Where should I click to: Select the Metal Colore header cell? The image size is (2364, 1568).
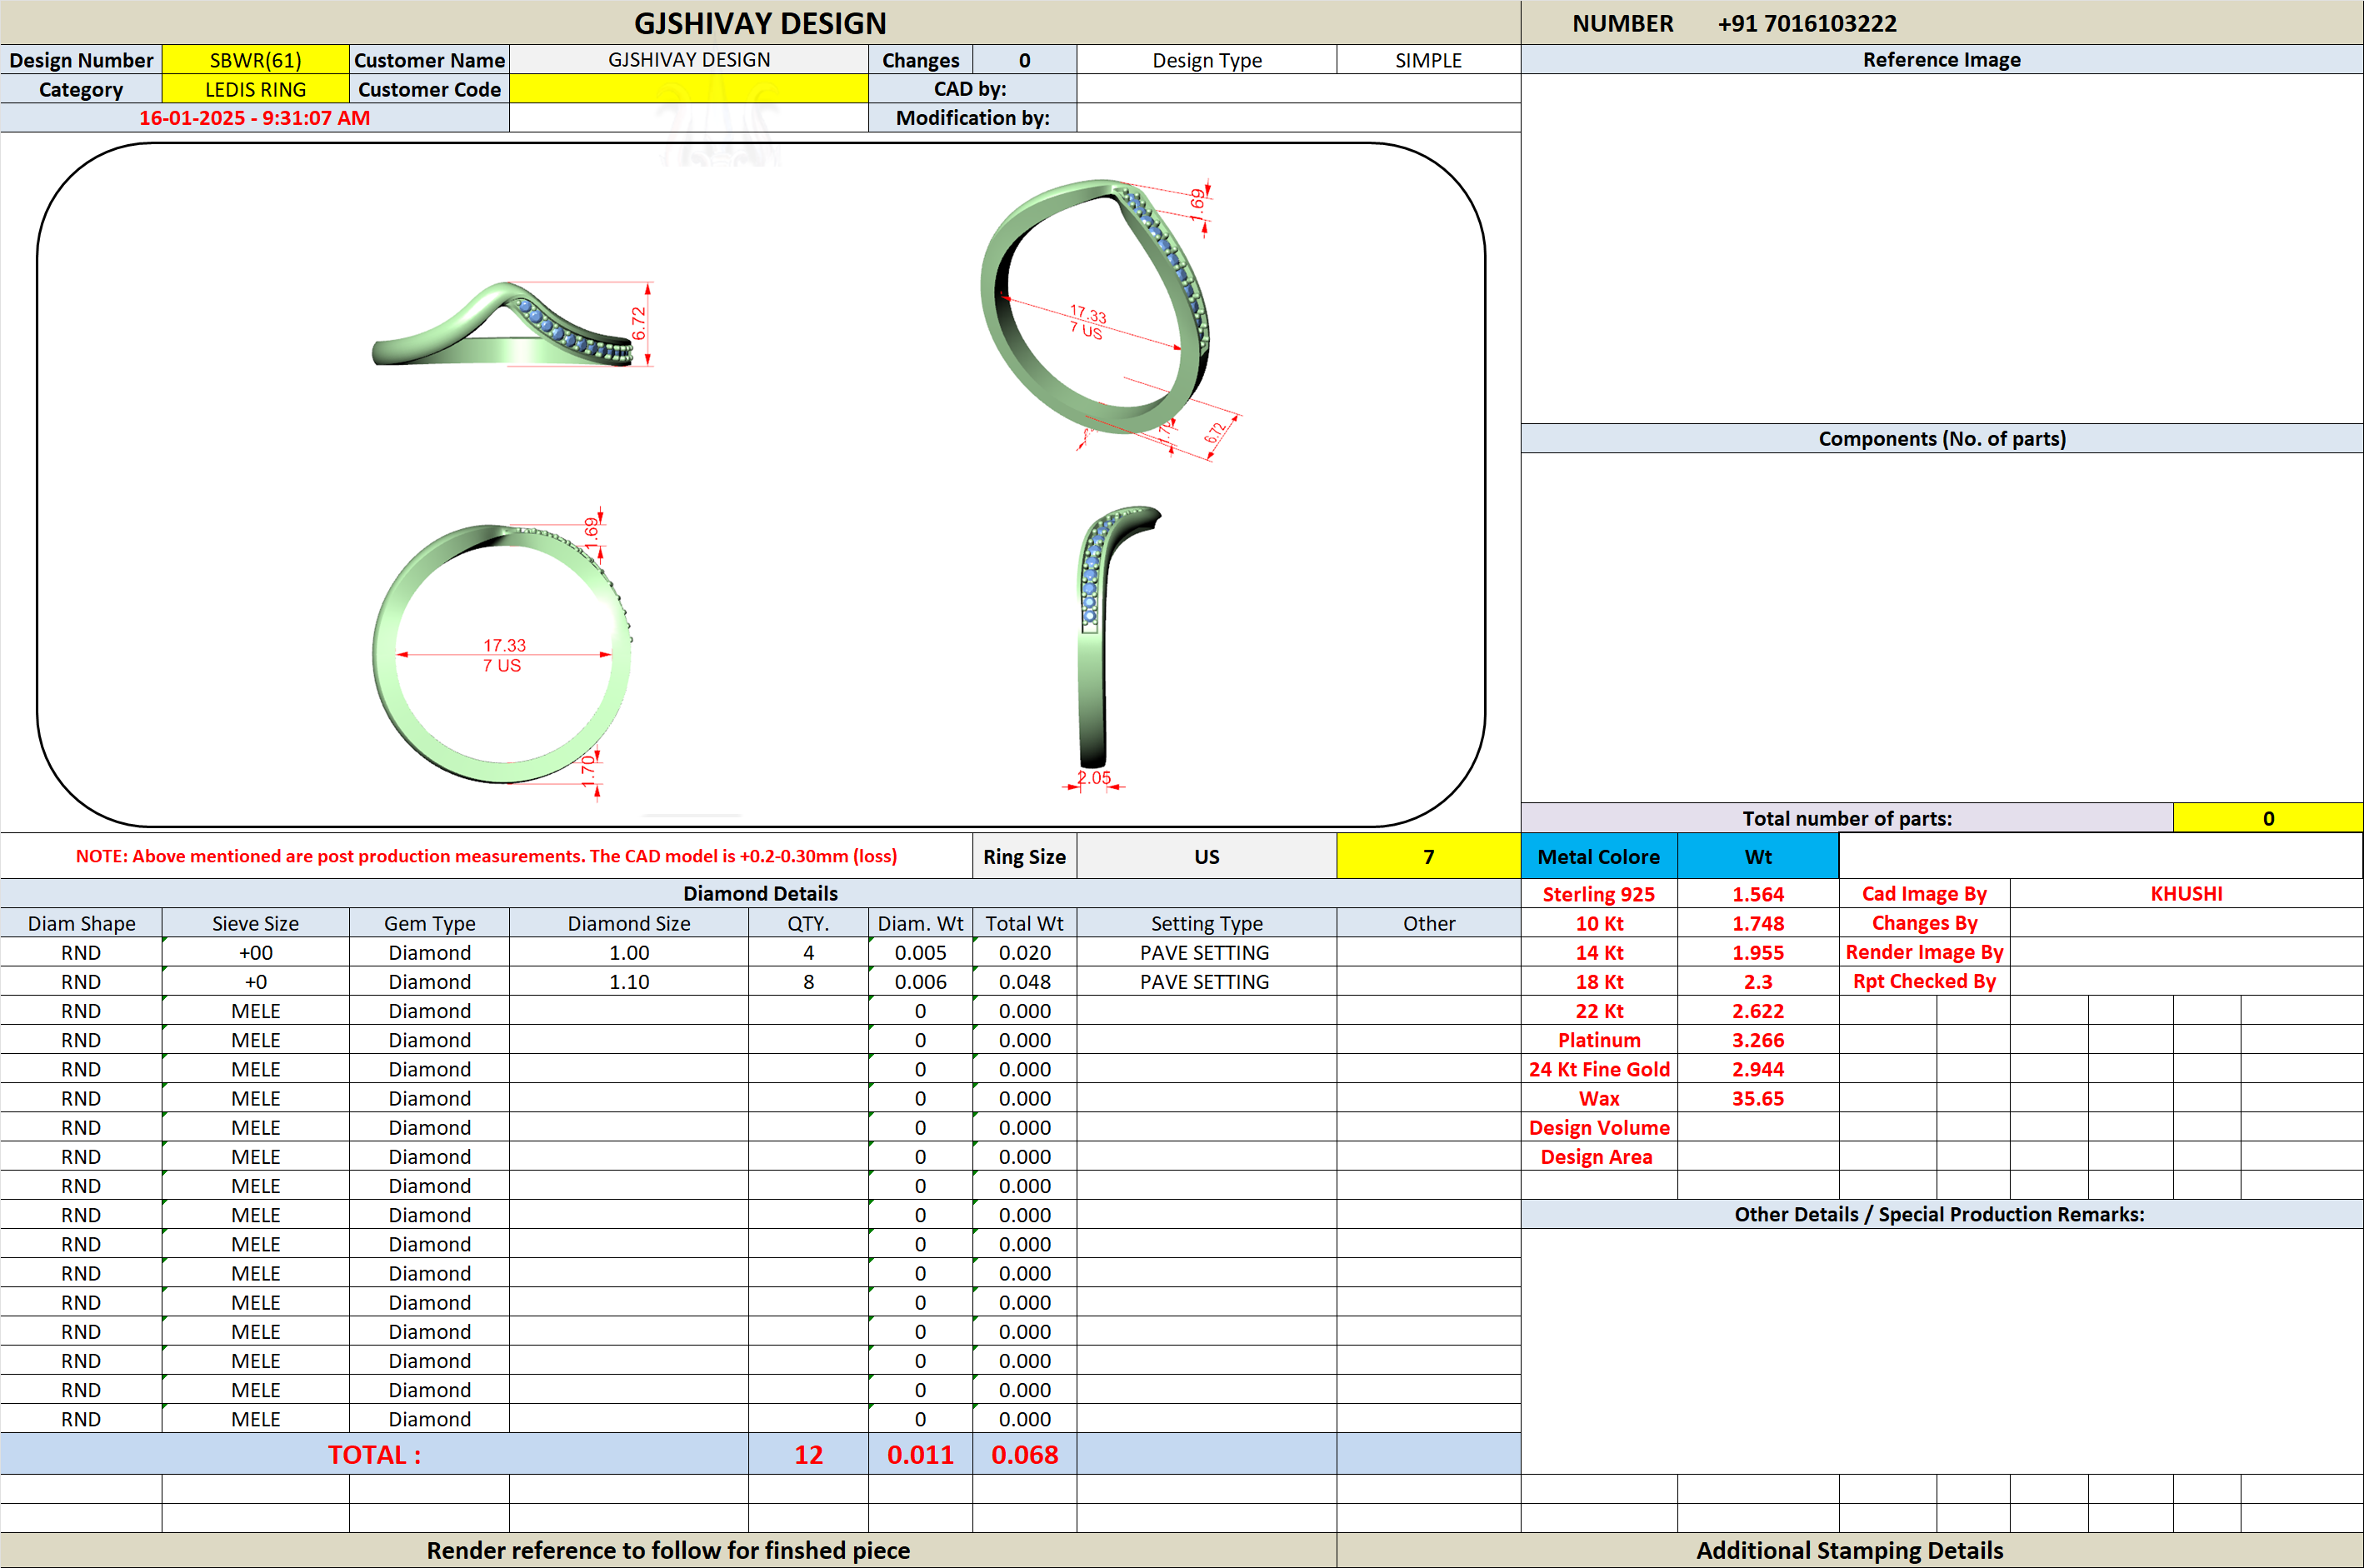(1598, 856)
